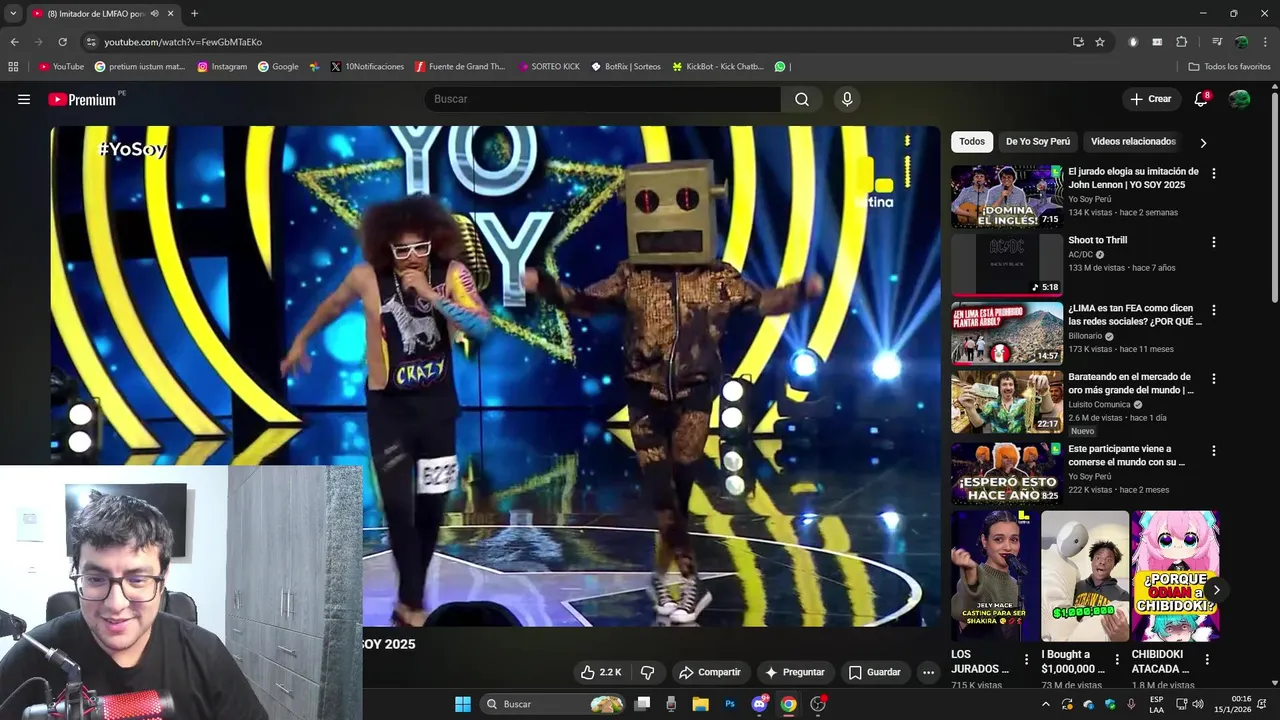Screen dimensions: 1280x720
Task: Open the YouTube bookmark
Action: (x=61, y=67)
